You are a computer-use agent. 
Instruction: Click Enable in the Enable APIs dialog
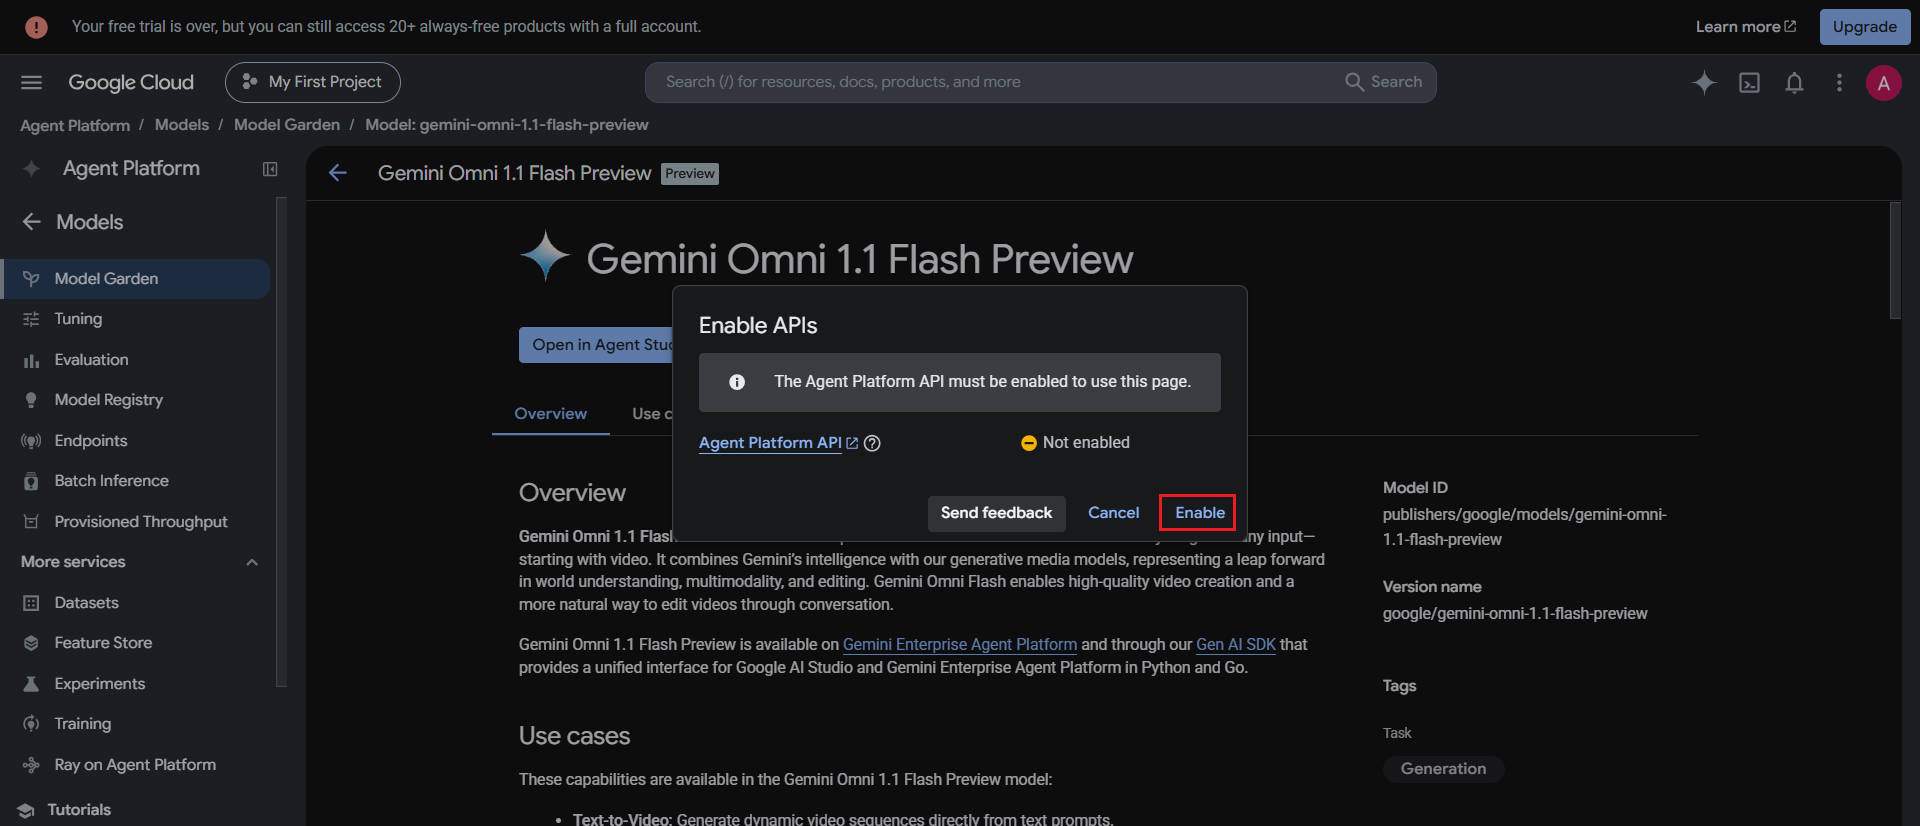[x=1199, y=513]
